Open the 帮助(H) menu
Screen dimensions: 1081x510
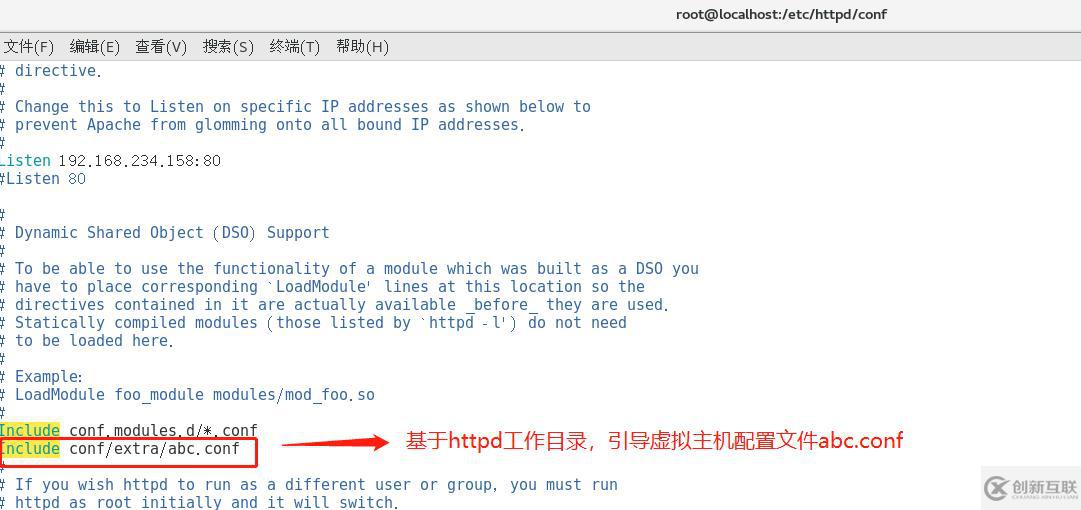pyautogui.click(x=362, y=47)
